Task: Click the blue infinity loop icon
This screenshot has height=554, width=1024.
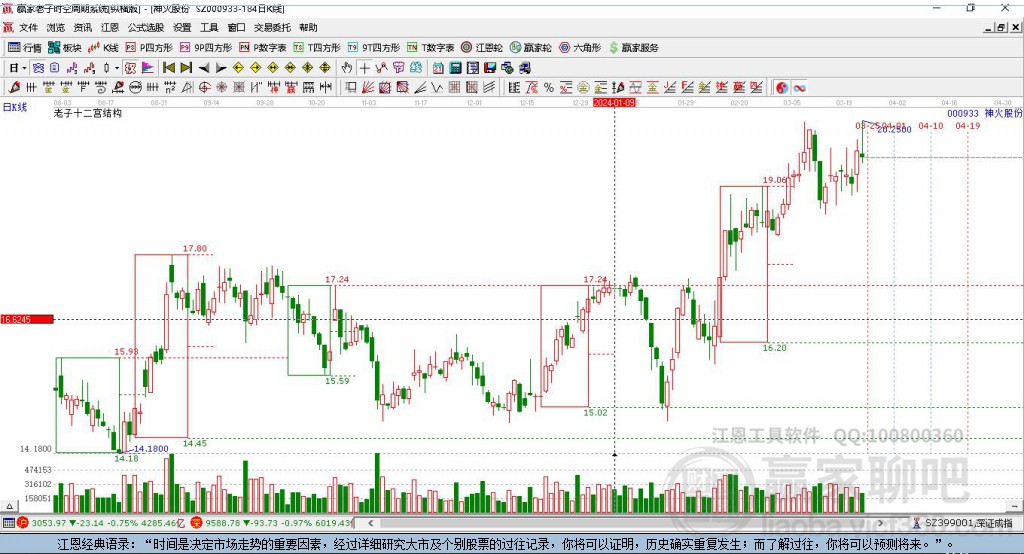Action: (799, 87)
